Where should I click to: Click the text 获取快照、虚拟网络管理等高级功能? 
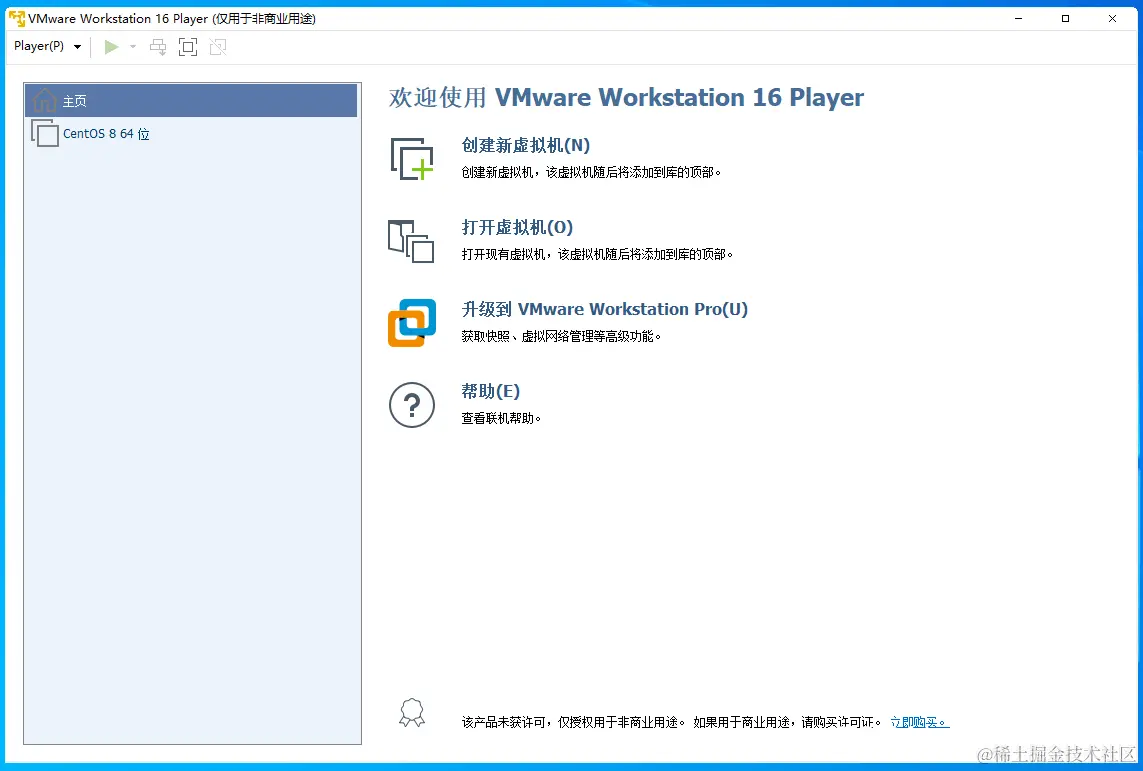click(x=561, y=337)
